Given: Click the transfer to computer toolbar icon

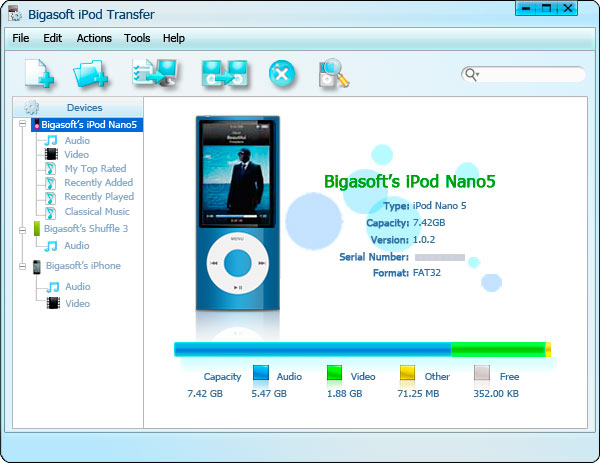Looking at the screenshot, I should click(x=155, y=74).
